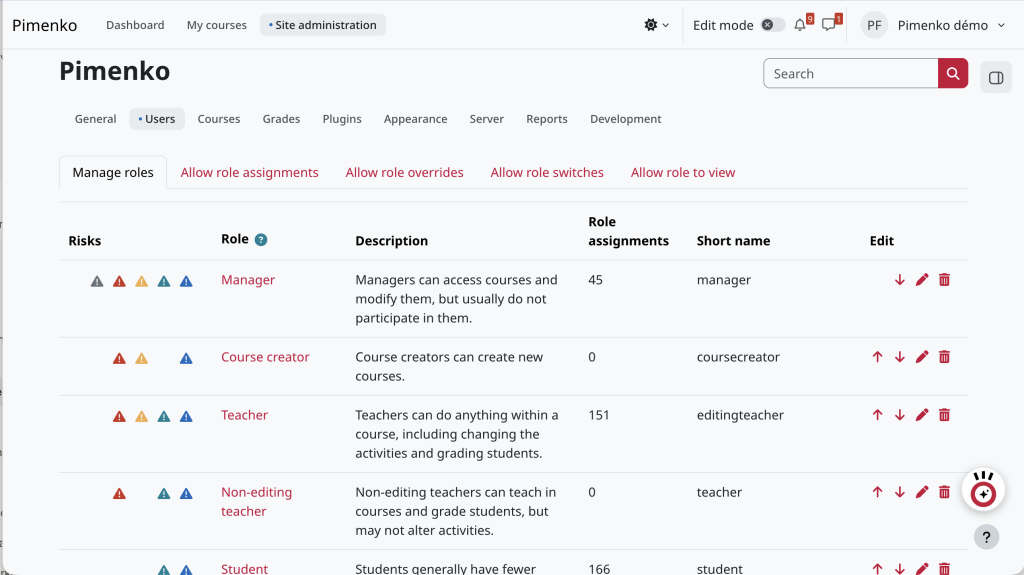Edit the Non-editing teacher role

coord(921,492)
